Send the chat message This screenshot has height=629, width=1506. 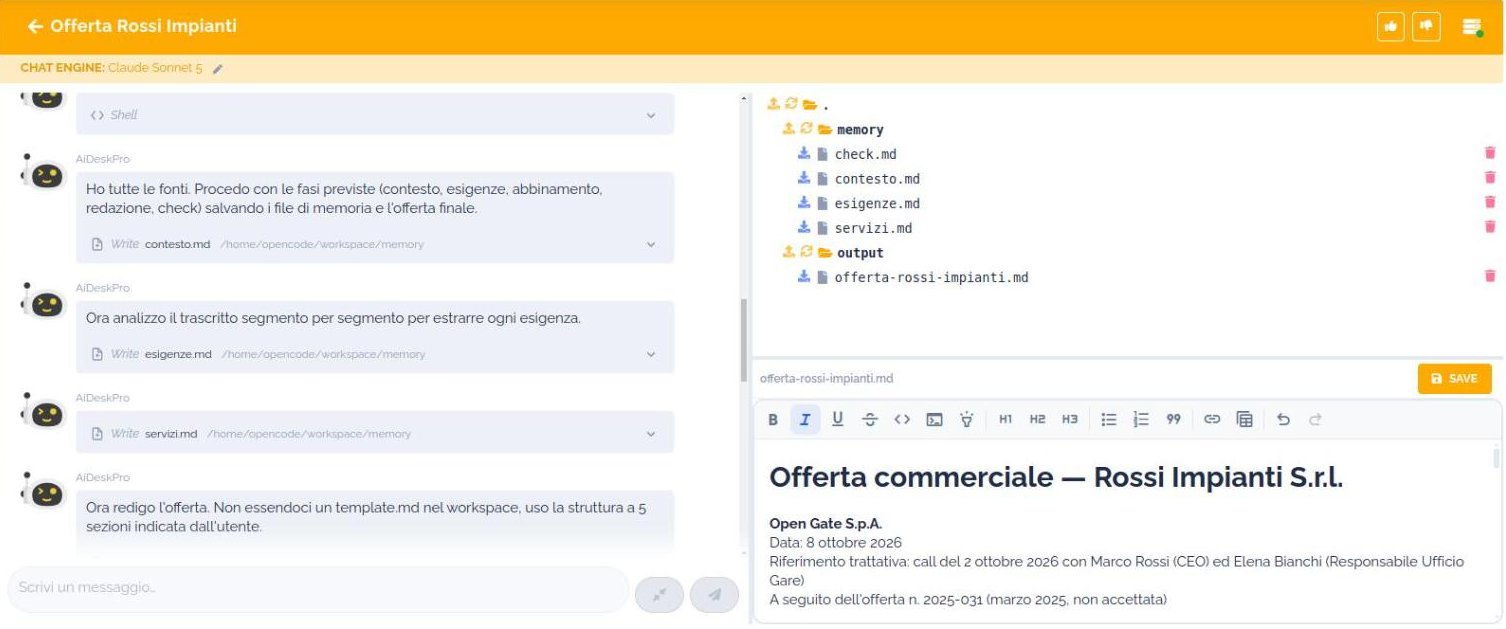[x=714, y=594]
